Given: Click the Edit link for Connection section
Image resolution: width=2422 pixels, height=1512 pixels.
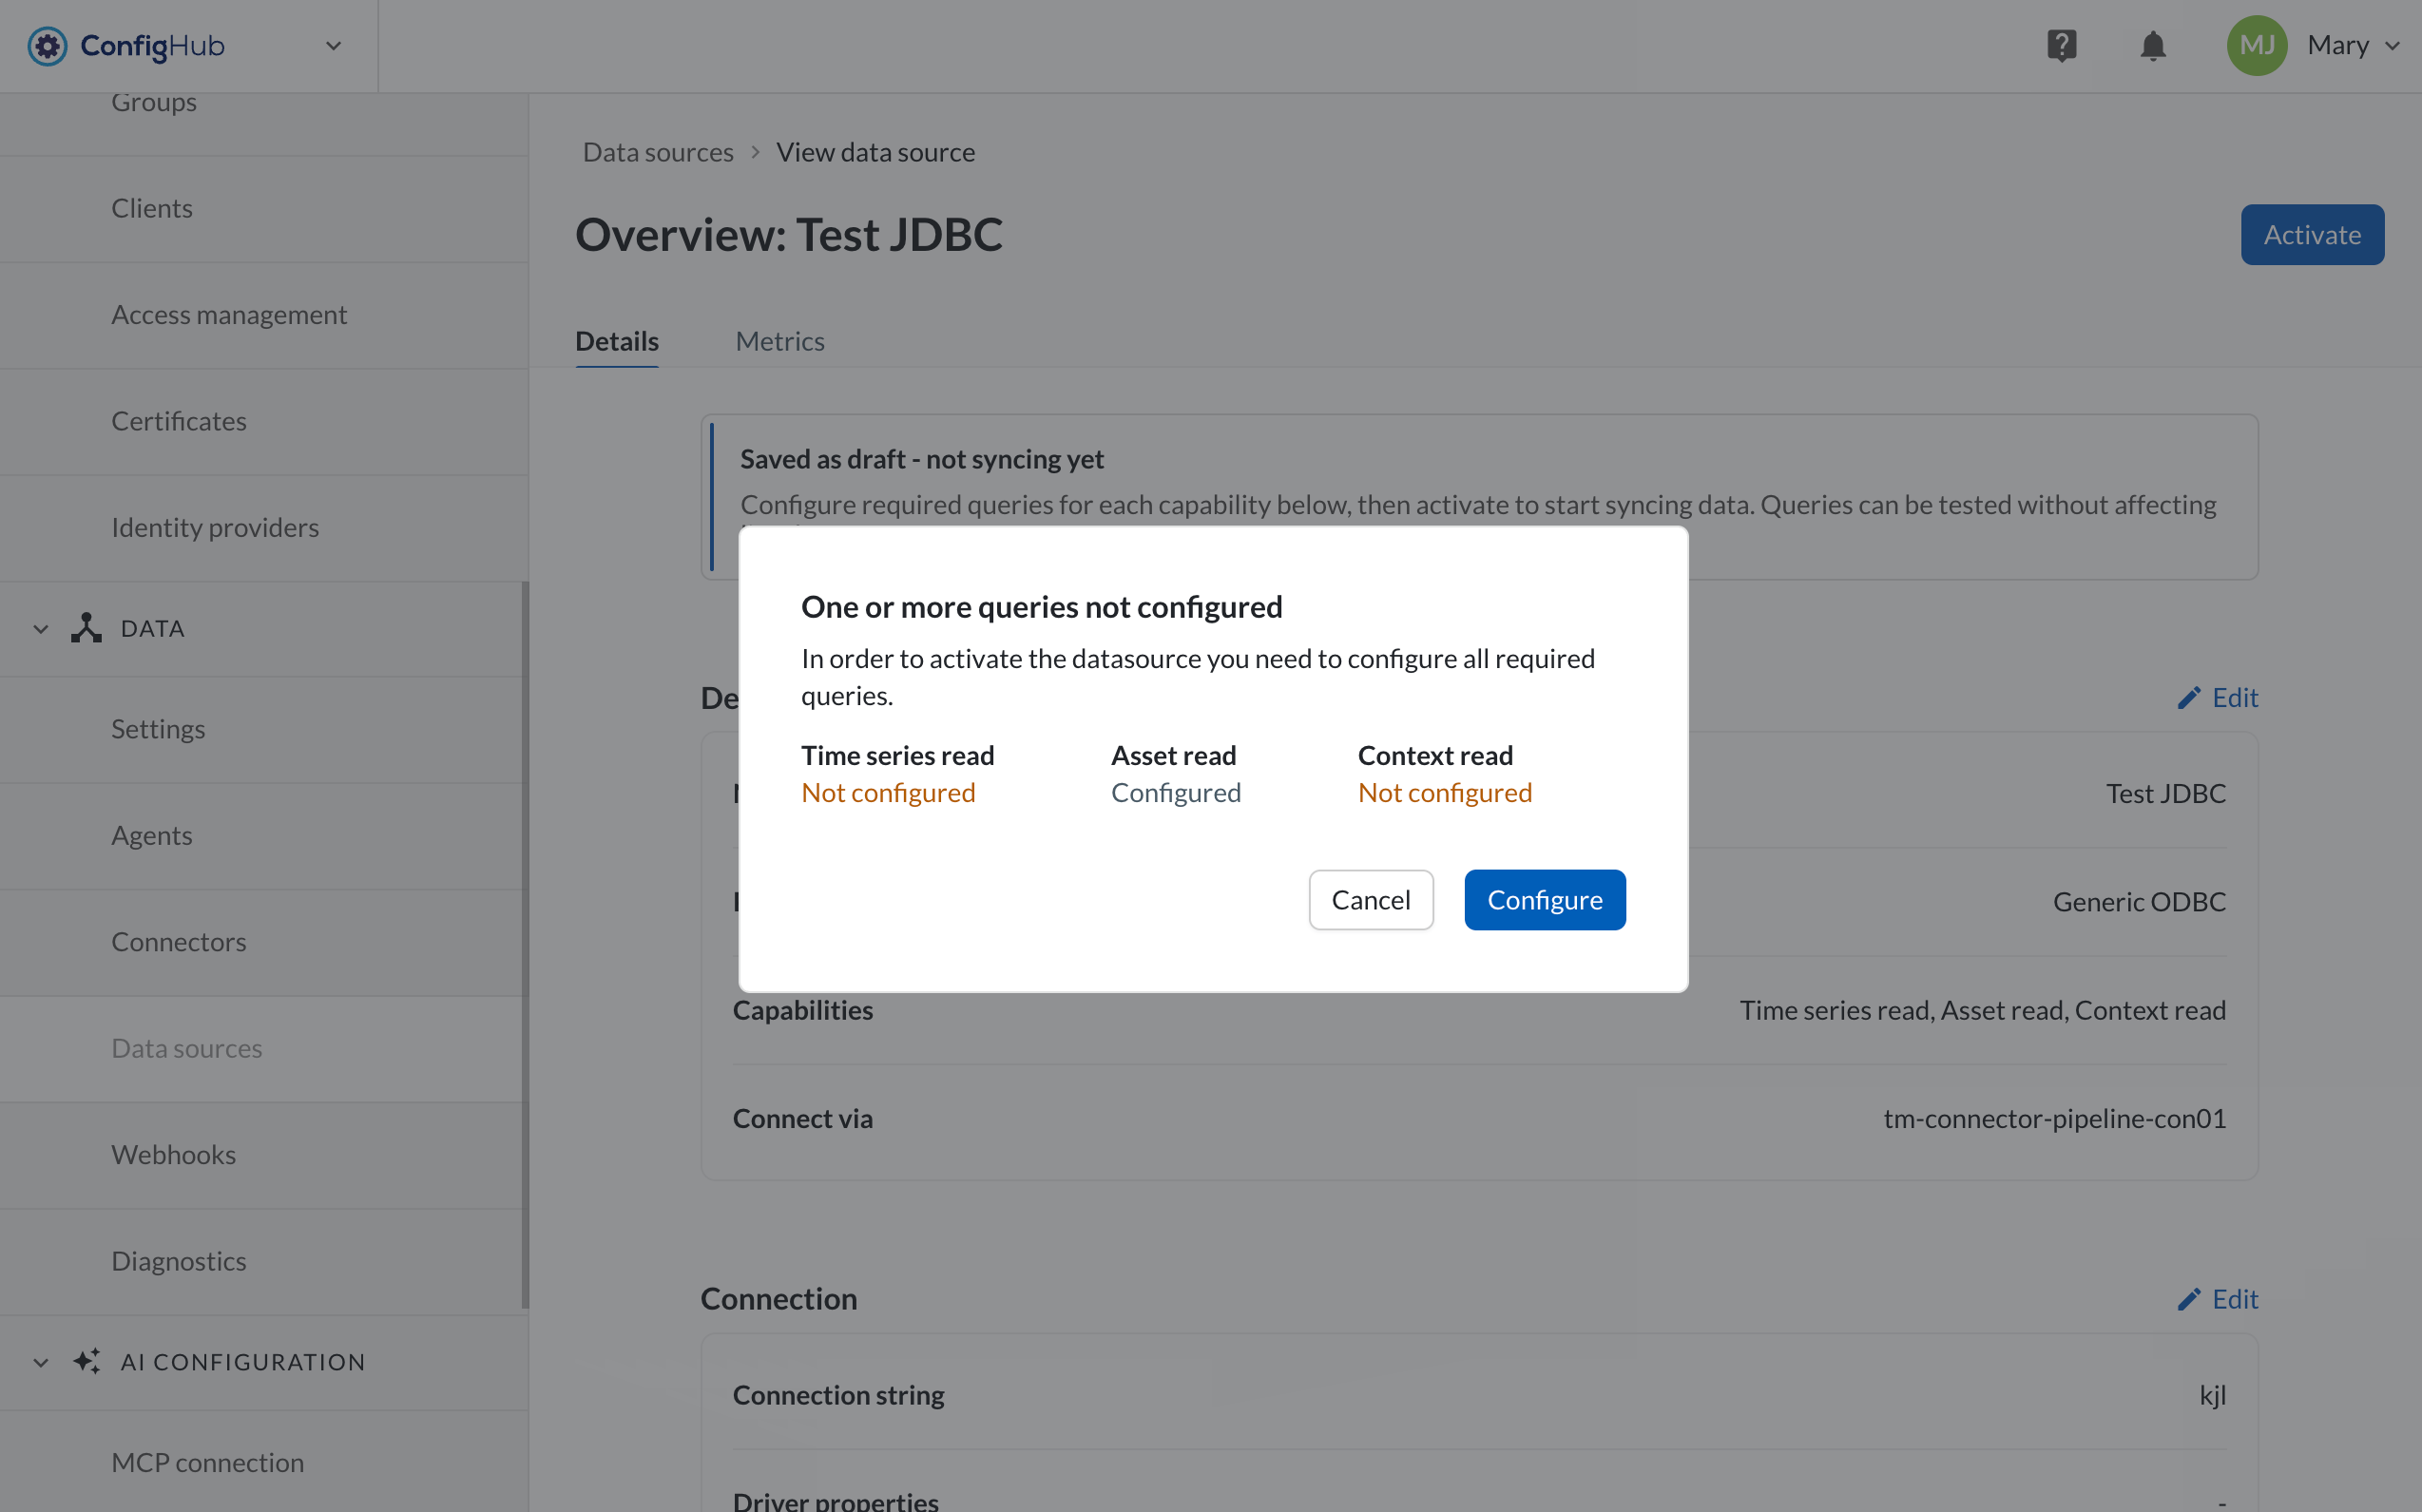Looking at the screenshot, I should 2217,1298.
